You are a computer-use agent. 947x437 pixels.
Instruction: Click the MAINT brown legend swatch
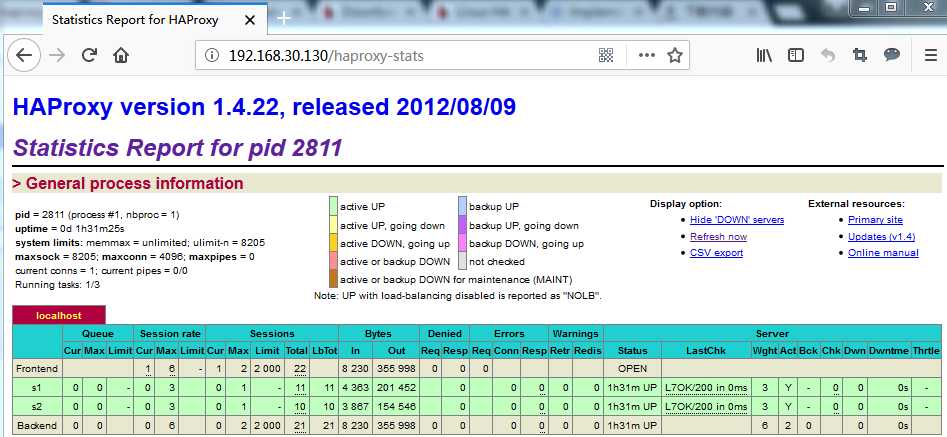[333, 279]
